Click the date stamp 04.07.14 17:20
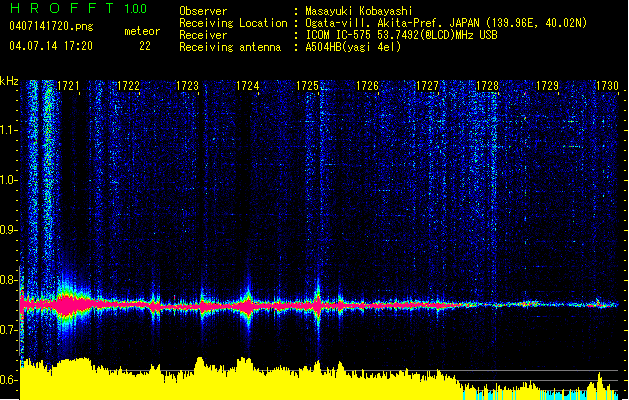Screen dimensions: 629x400 click(51, 46)
